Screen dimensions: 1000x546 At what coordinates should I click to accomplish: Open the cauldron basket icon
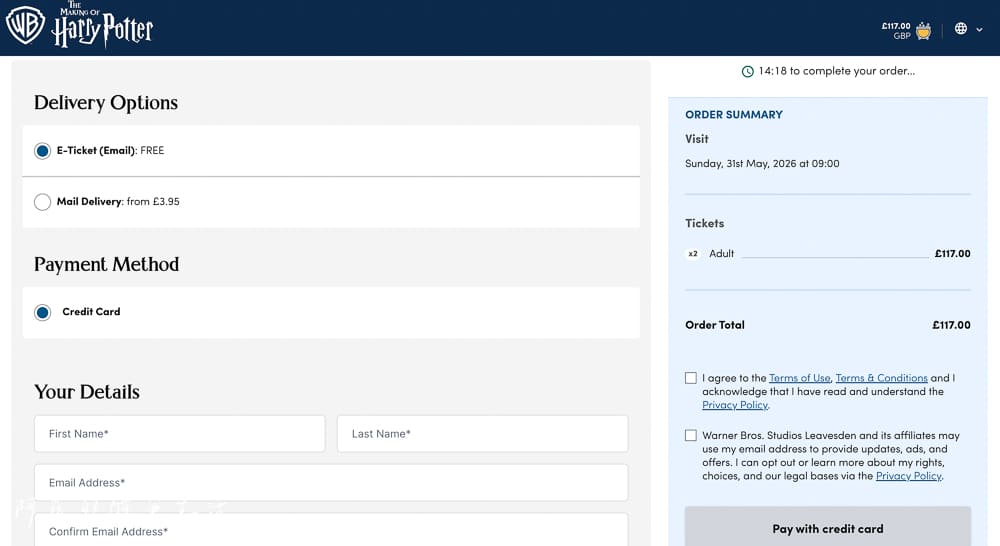point(923,30)
